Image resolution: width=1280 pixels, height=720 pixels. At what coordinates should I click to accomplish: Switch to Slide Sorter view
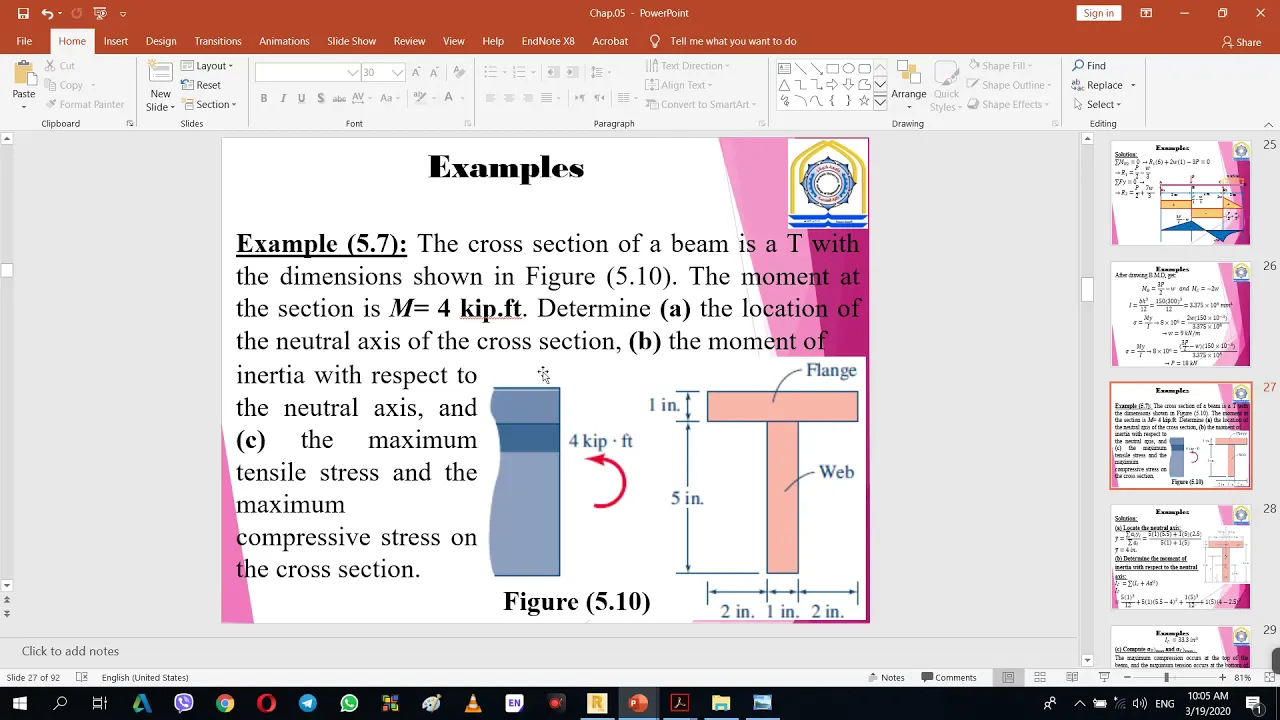pos(1040,677)
